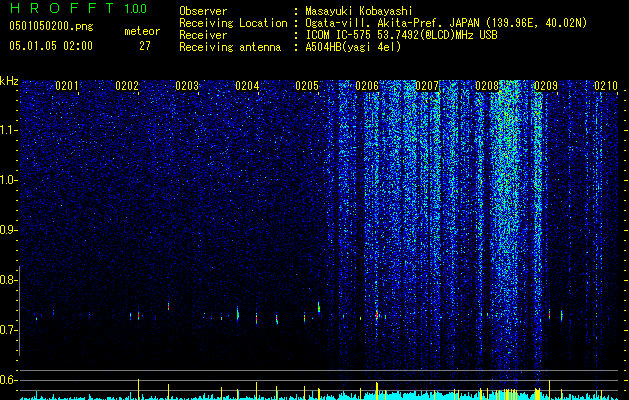Click the Receiver field label
The width and height of the screenshot is (629, 400).
203,35
